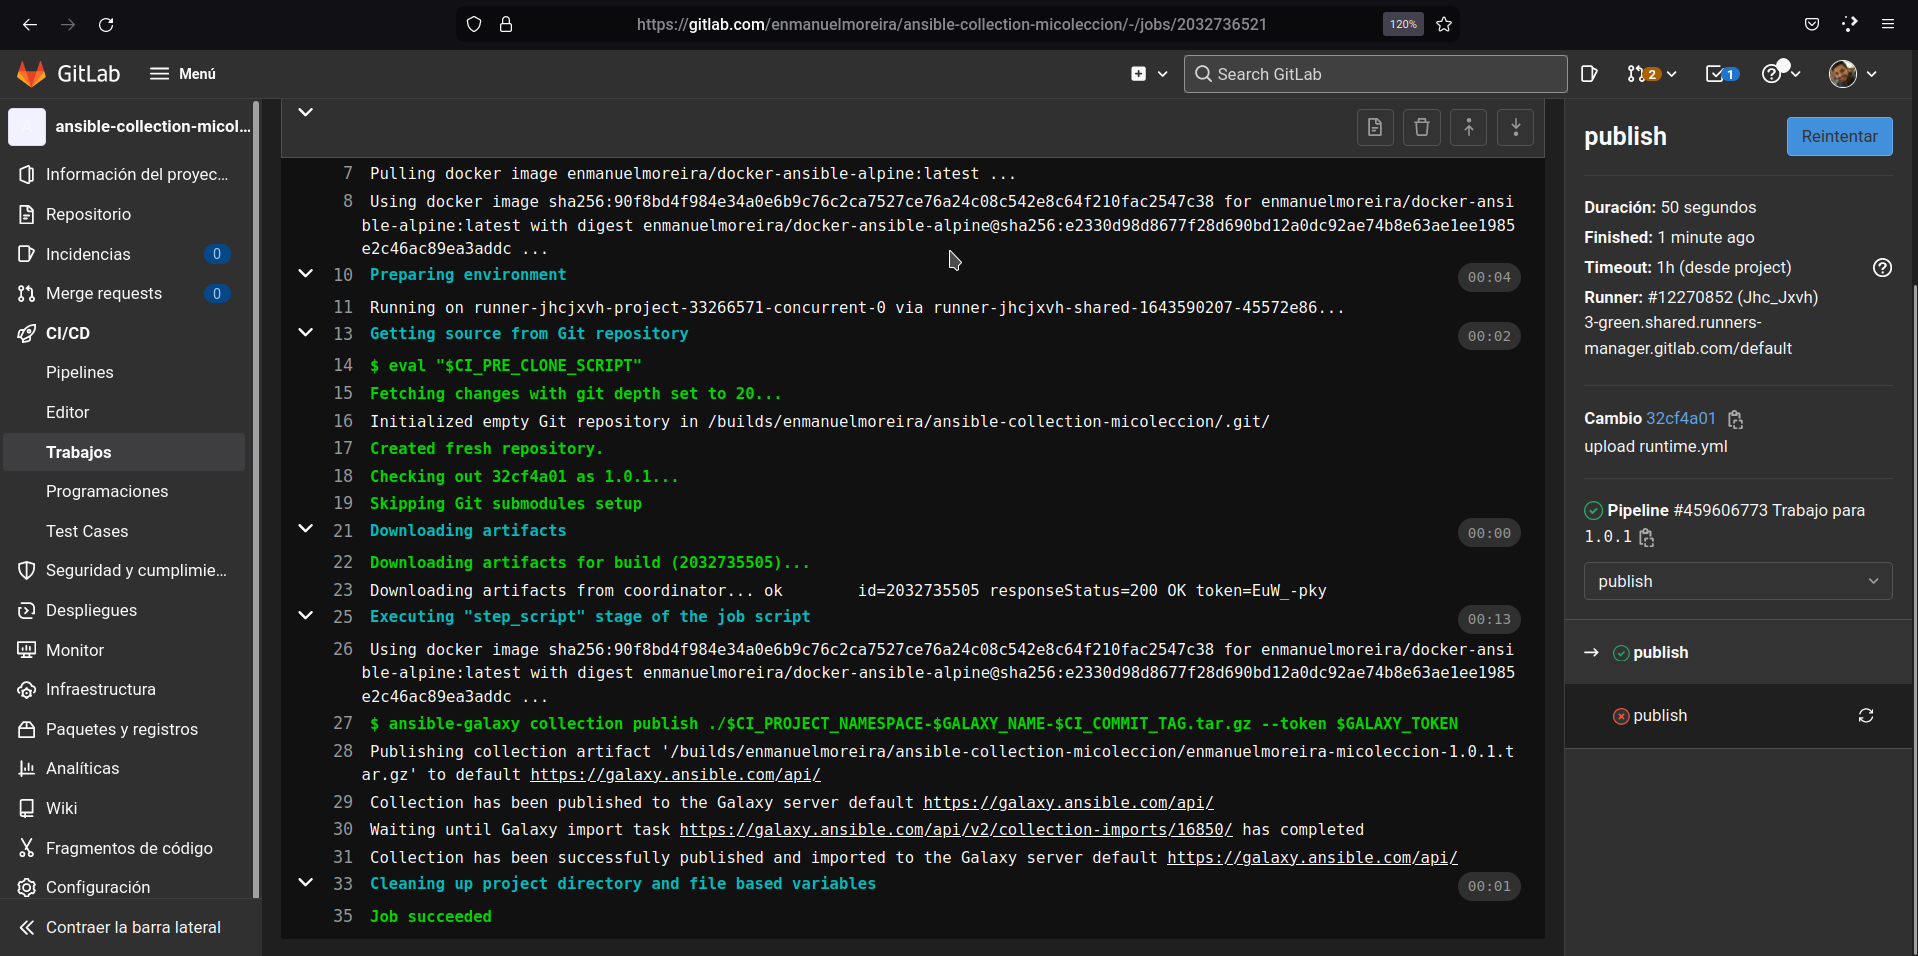Screen dimensions: 1918x956
Task: Select Trabajos under CI/CD
Action: [124, 452]
